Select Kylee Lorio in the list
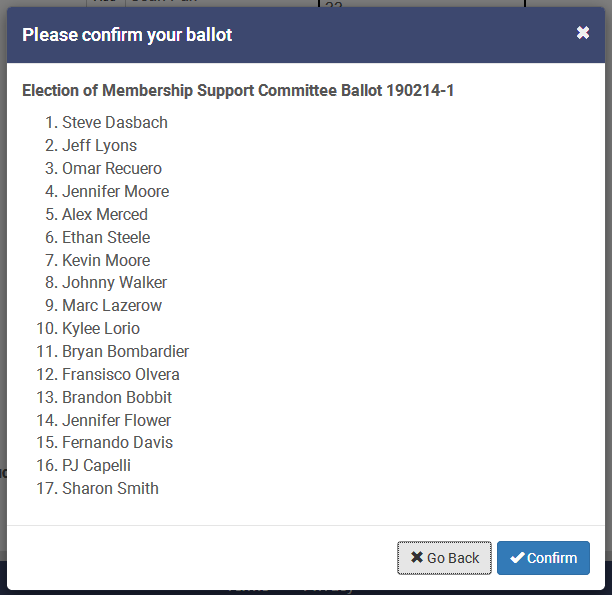This screenshot has height=595, width=612. coord(101,329)
